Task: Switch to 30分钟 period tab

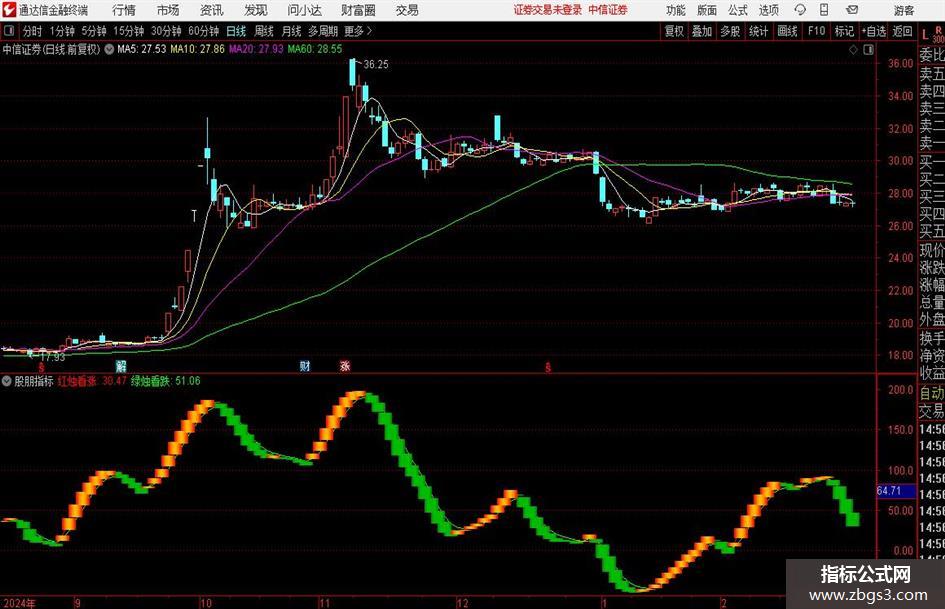Action: 166,31
